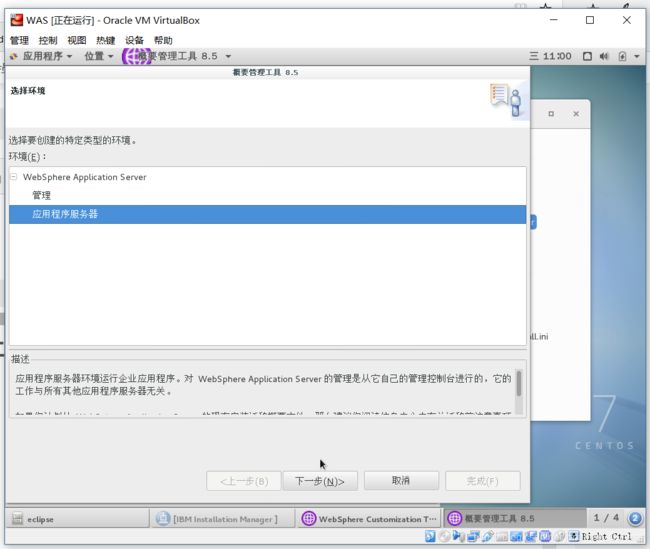Click the USB devices status icon
Screen dimensions: 650x549
click(488, 536)
